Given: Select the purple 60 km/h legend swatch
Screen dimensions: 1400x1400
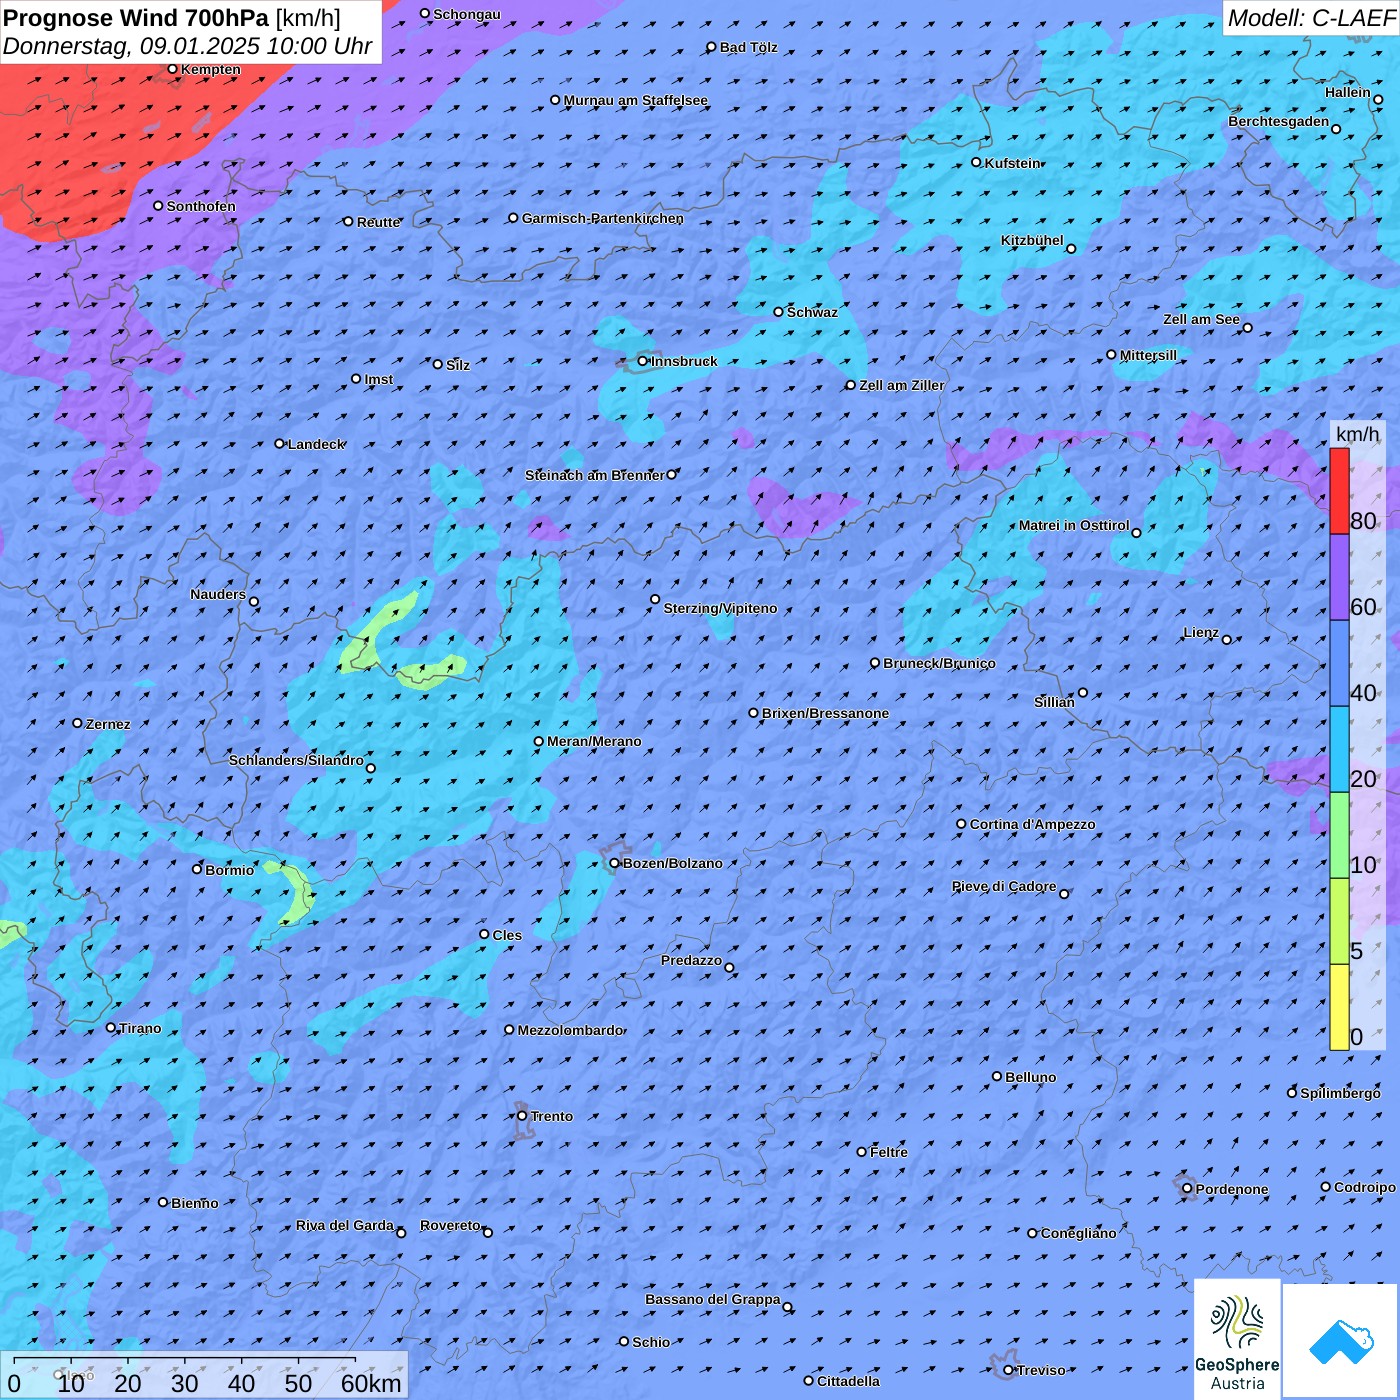Looking at the screenshot, I should [1339, 578].
